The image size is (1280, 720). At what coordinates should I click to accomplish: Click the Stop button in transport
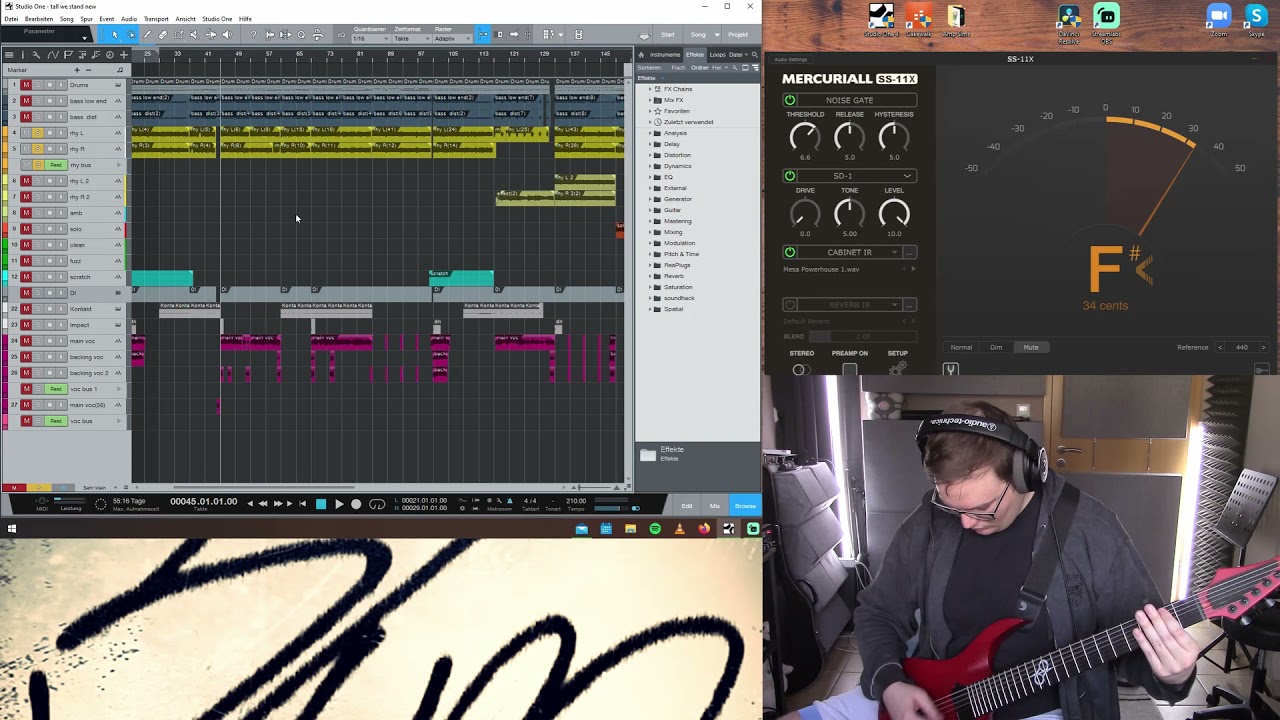321,504
